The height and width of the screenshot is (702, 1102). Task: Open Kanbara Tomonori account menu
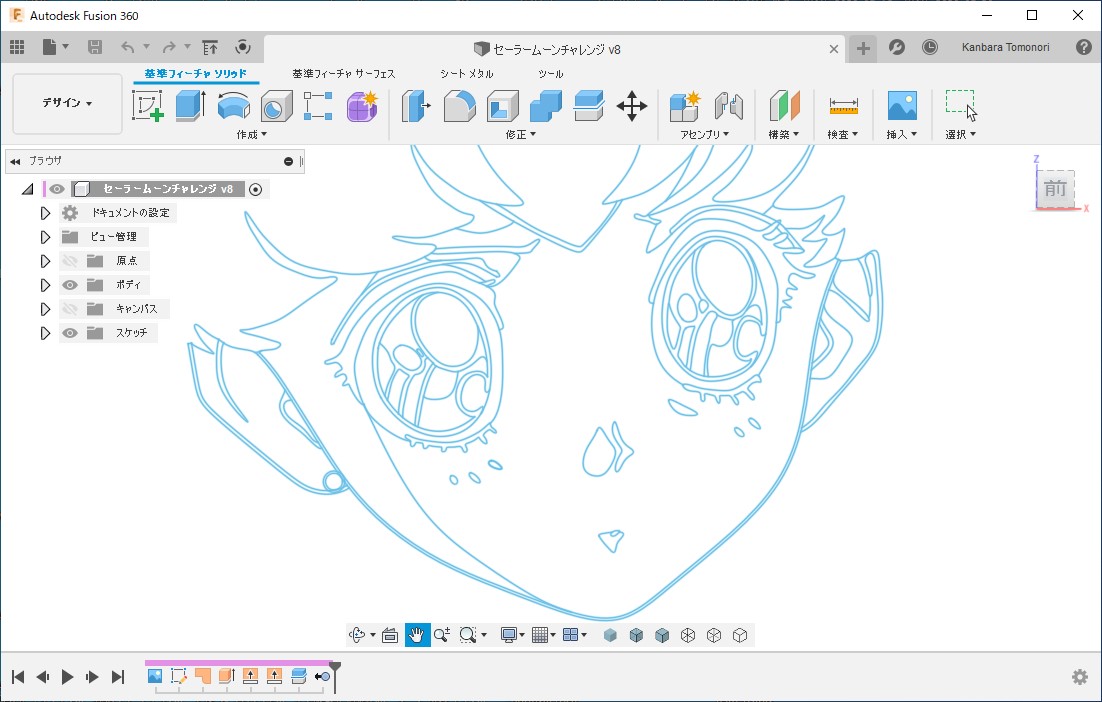[x=1005, y=47]
